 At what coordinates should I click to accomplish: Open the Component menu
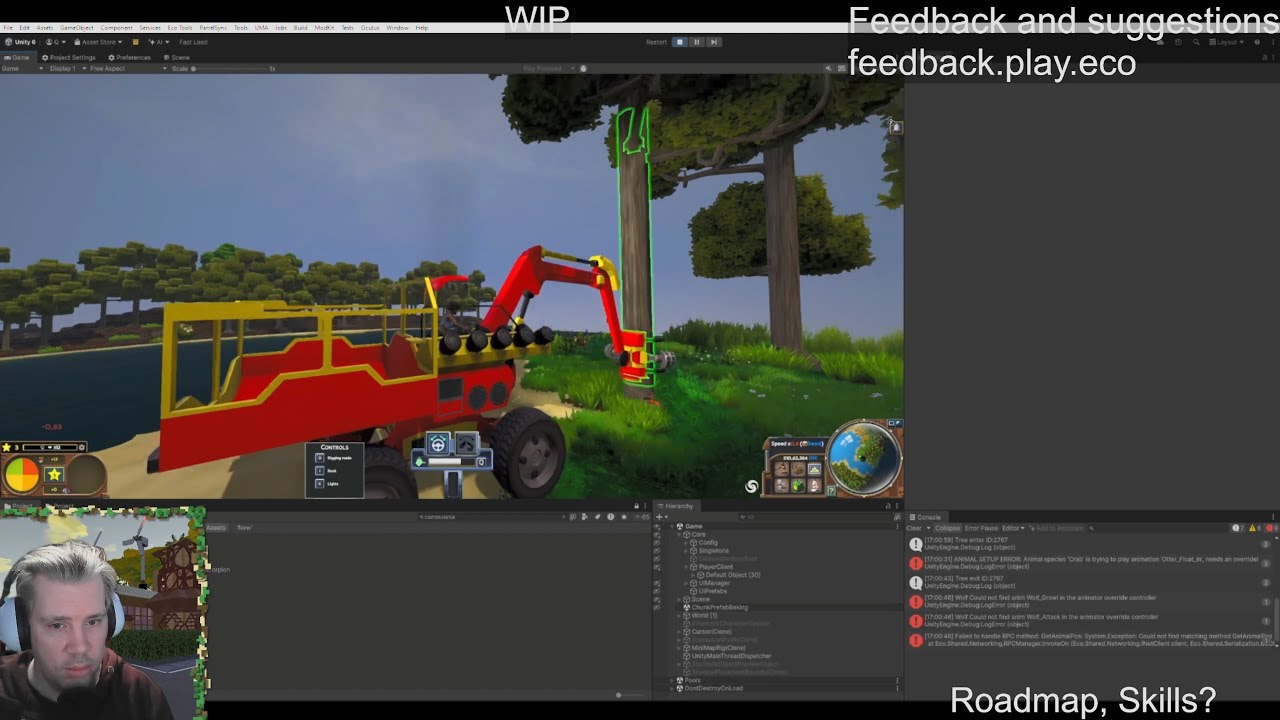click(116, 27)
